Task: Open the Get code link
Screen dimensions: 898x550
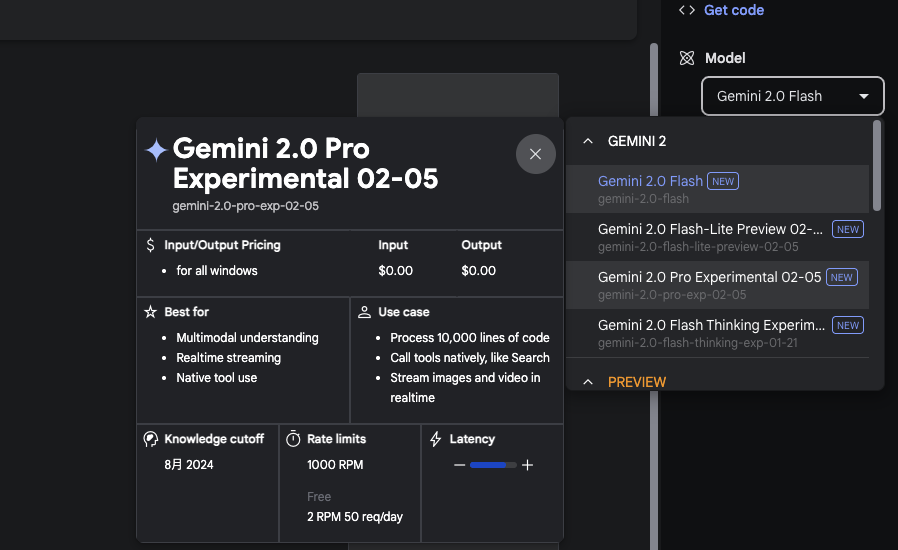Action: (x=734, y=10)
